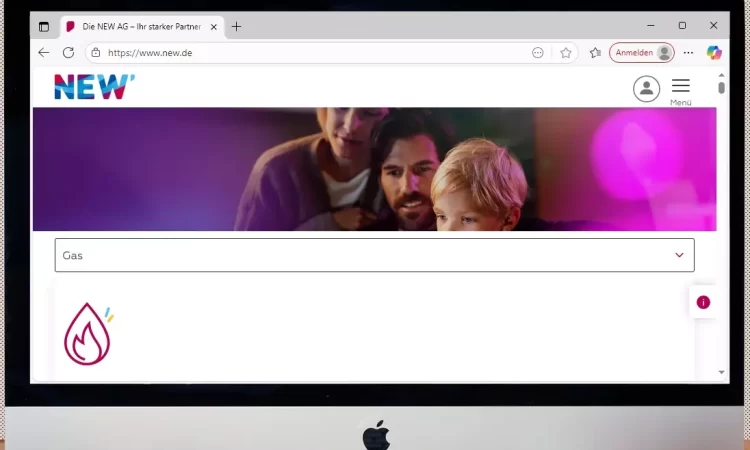Open browser settings and more menu

pyautogui.click(x=688, y=53)
